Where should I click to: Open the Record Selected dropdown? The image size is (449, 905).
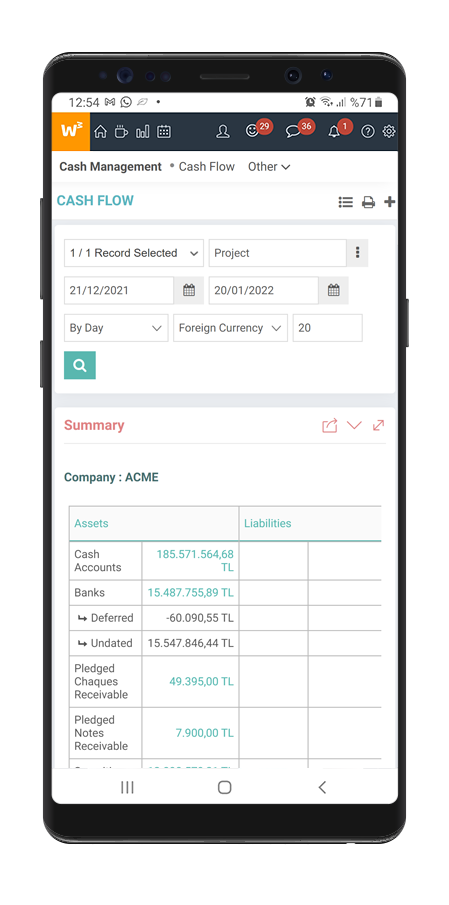tap(134, 253)
